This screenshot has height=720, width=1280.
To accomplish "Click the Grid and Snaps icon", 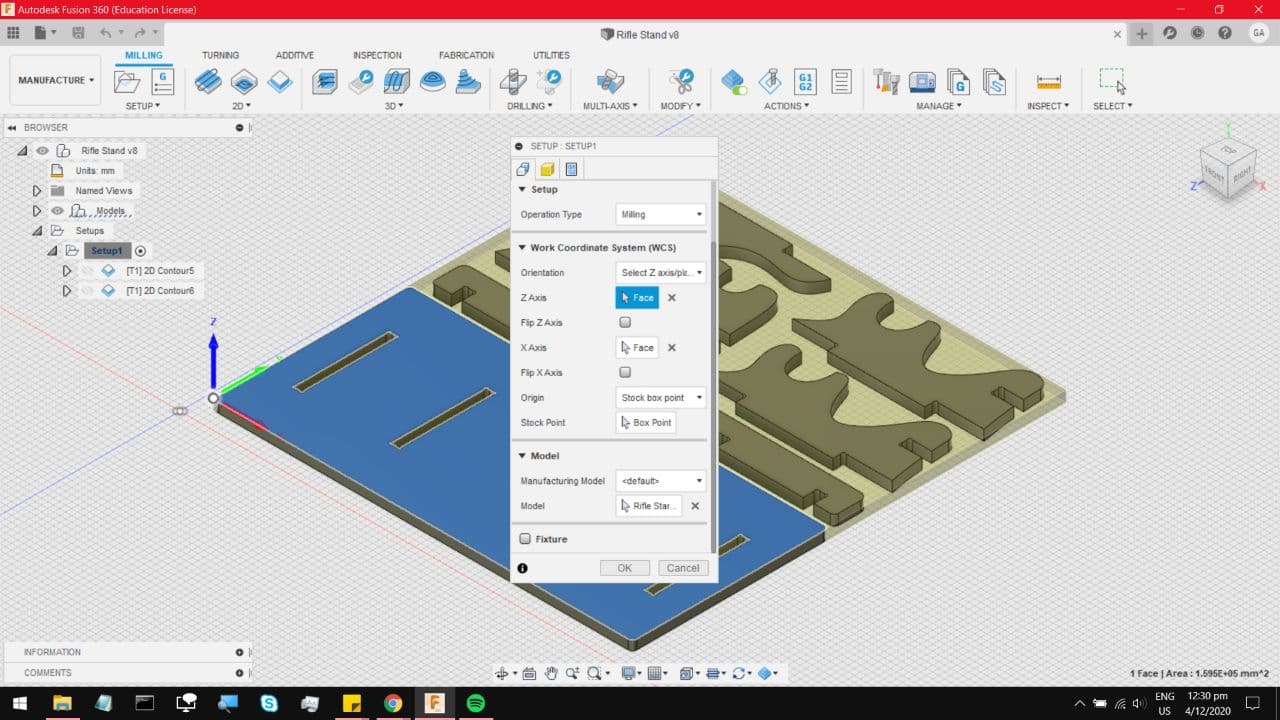I will click(654, 674).
